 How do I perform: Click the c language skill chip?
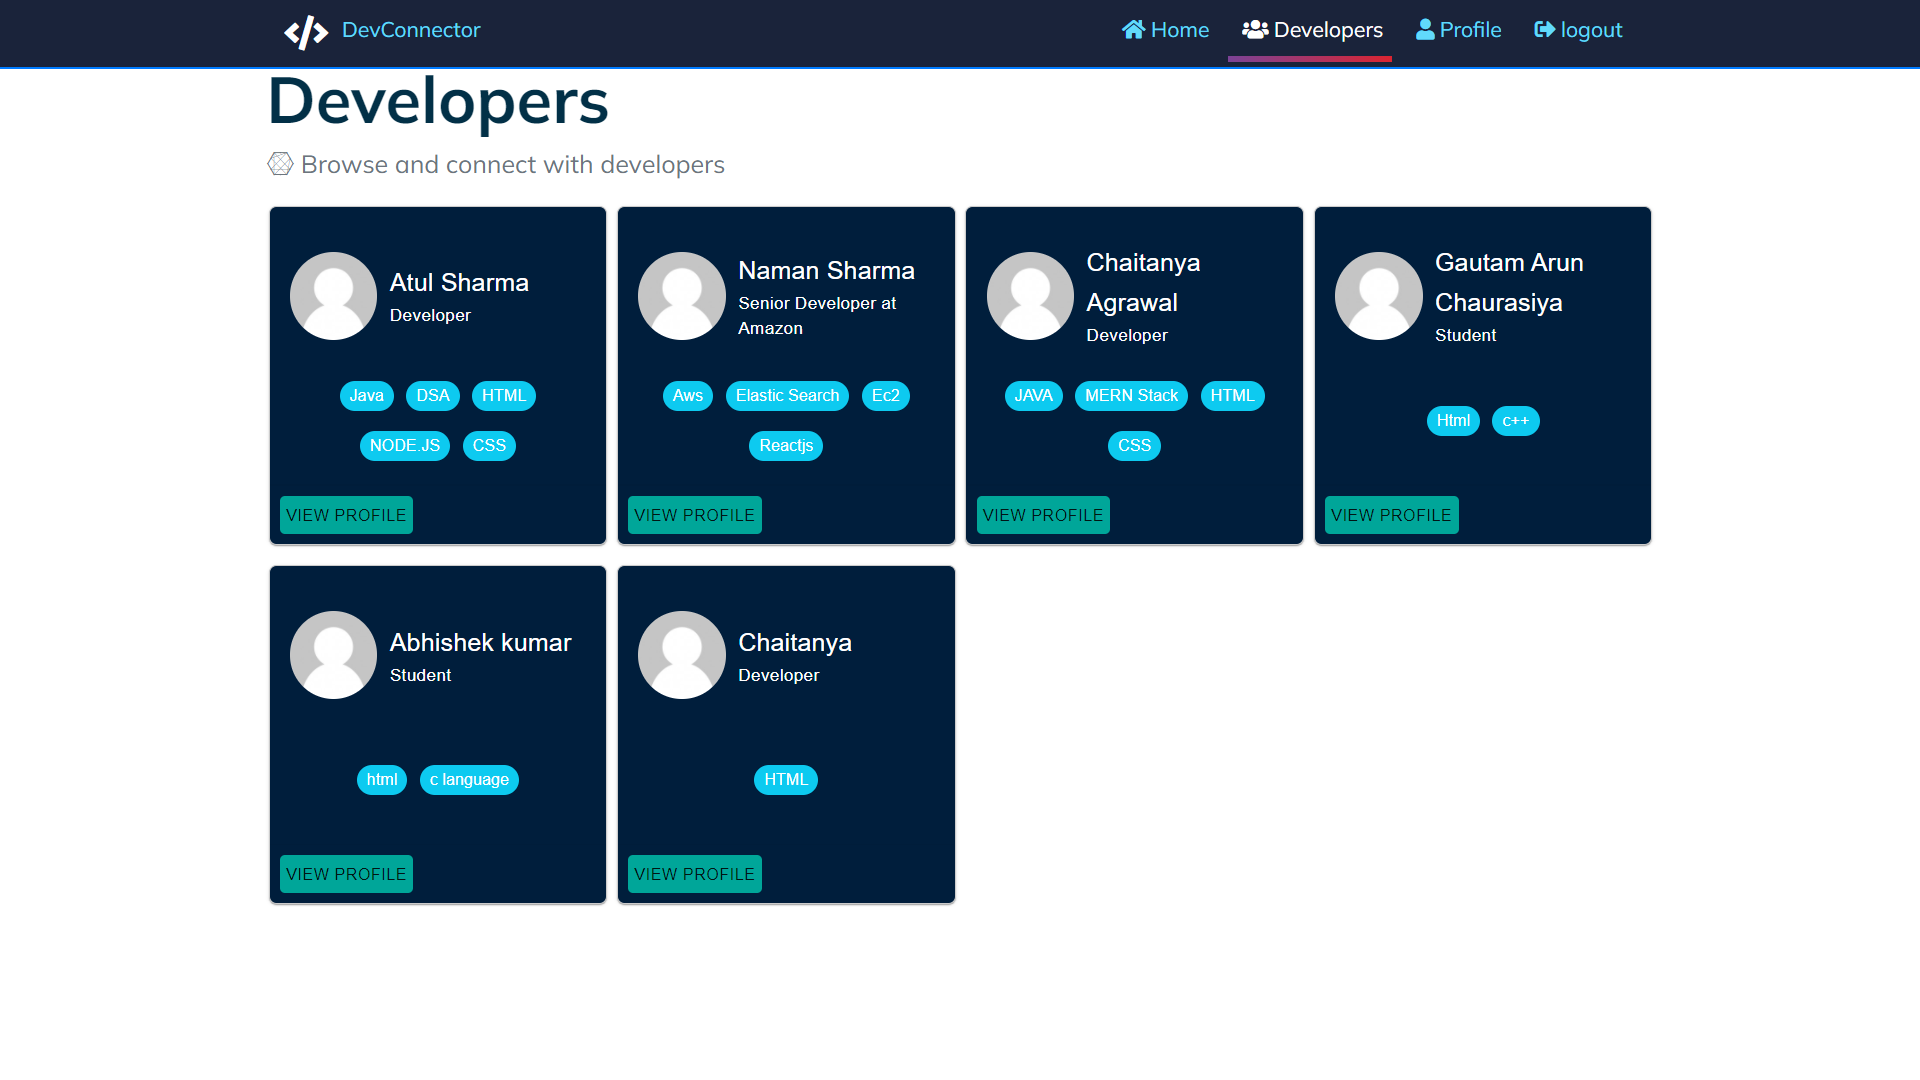tap(469, 780)
